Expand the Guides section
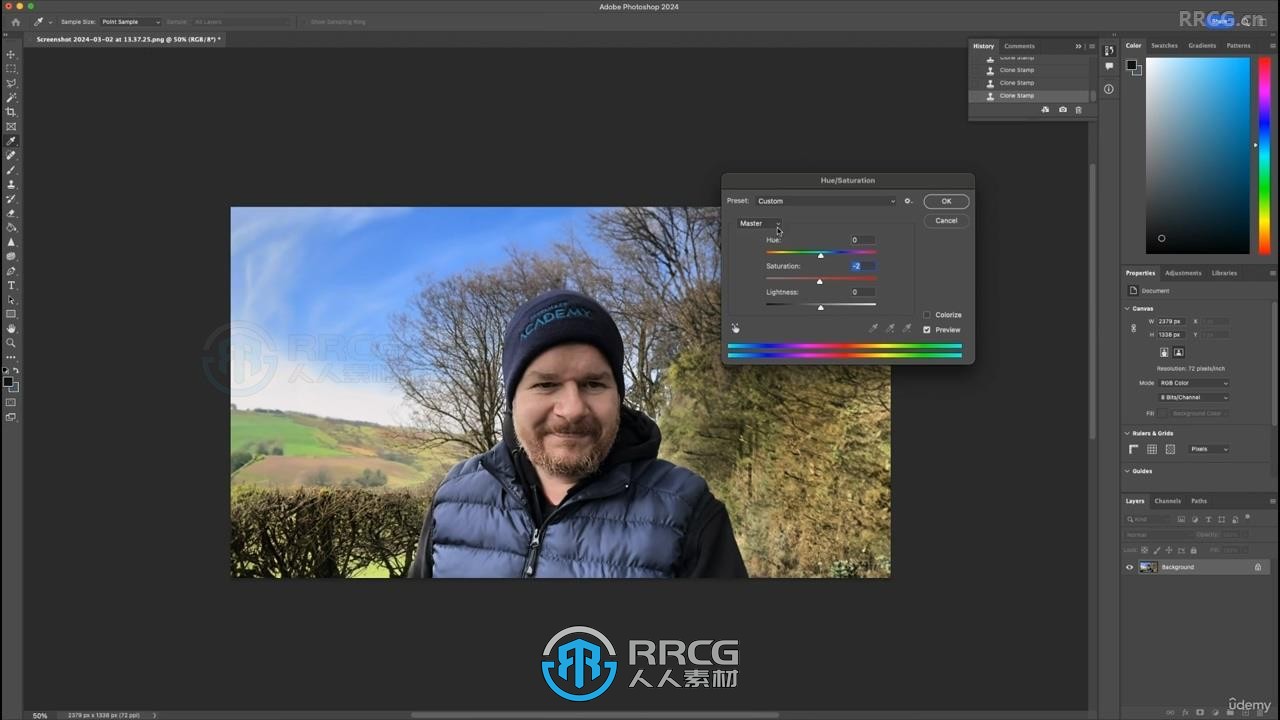The height and width of the screenshot is (720, 1280). [1128, 471]
